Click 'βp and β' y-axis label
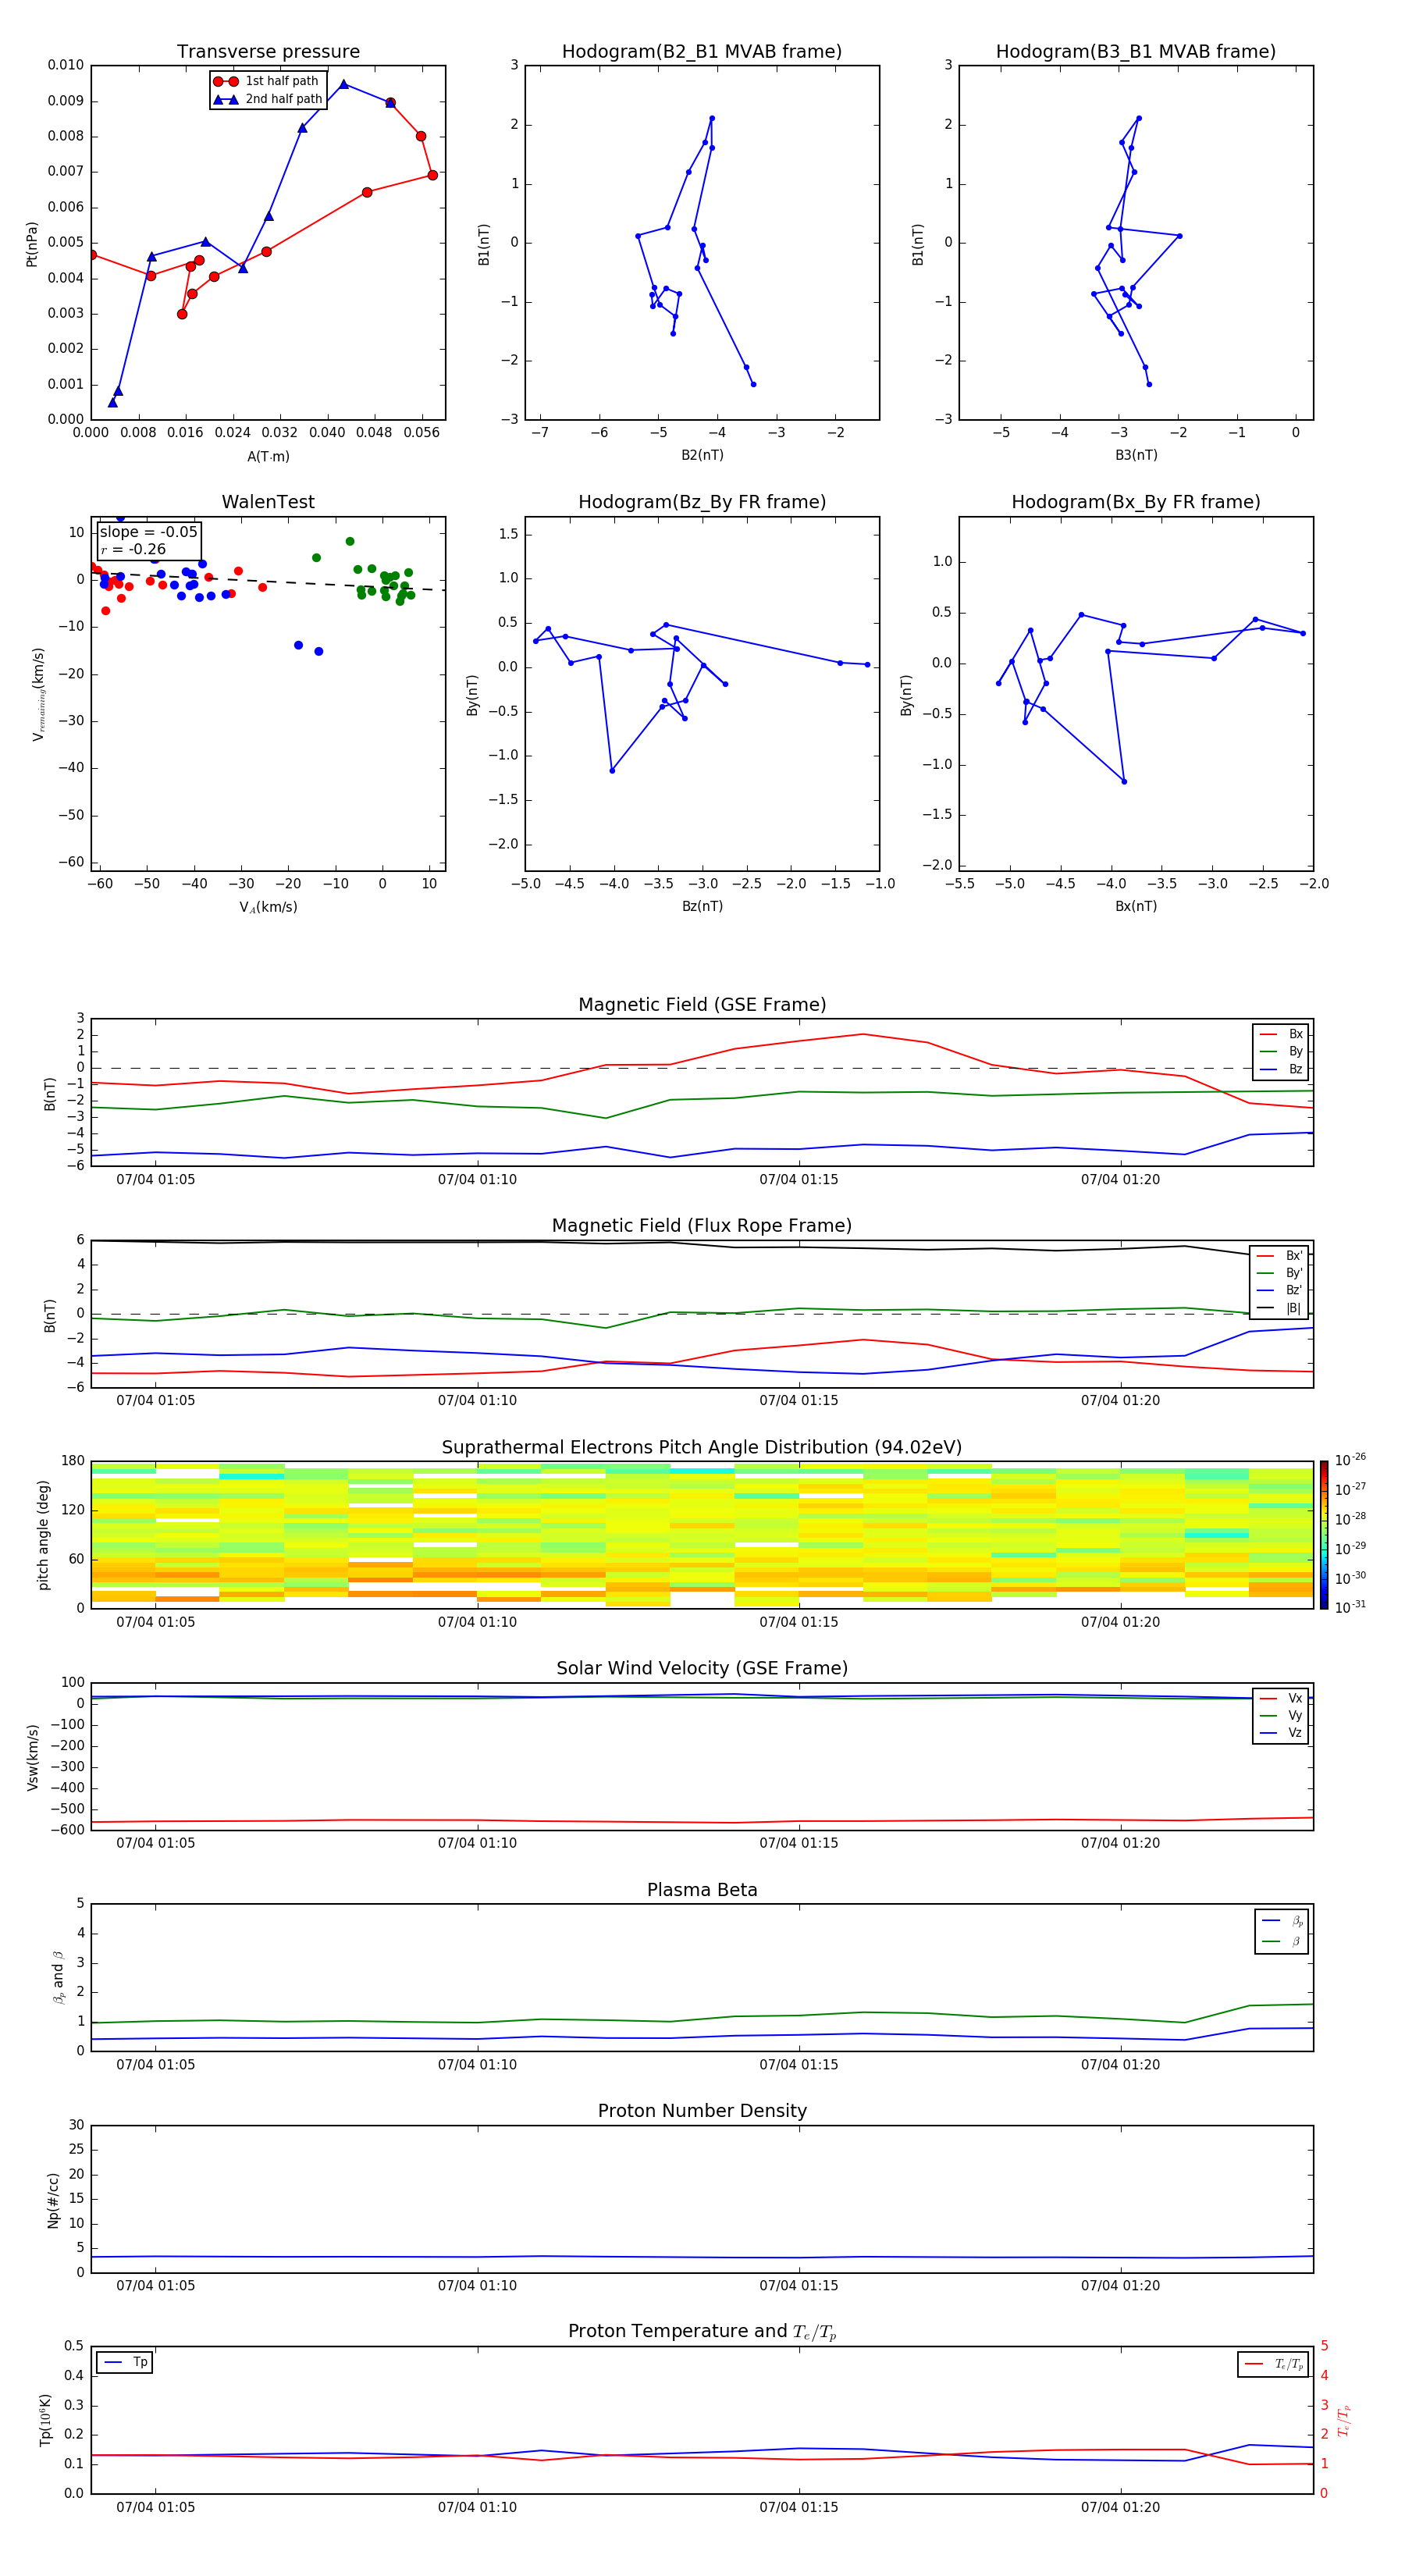Image resolution: width=1405 pixels, height=2576 pixels. click(x=58, y=1977)
